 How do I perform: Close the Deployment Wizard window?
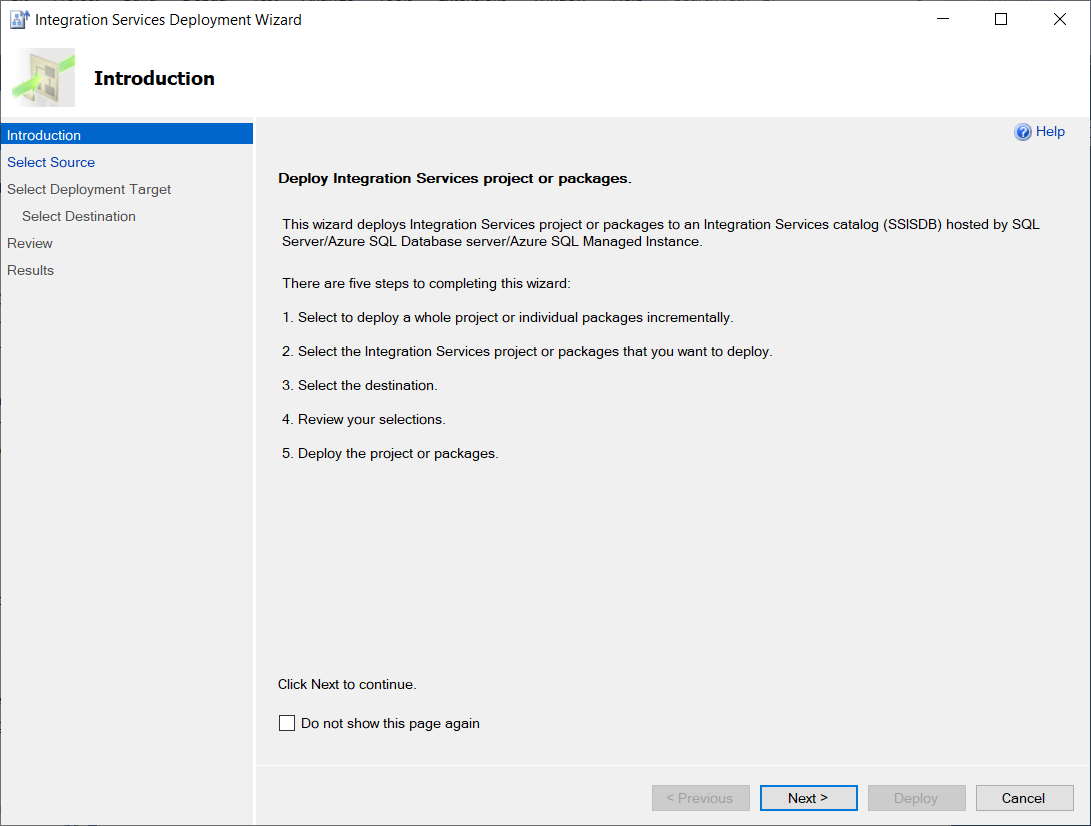pyautogui.click(x=1060, y=19)
